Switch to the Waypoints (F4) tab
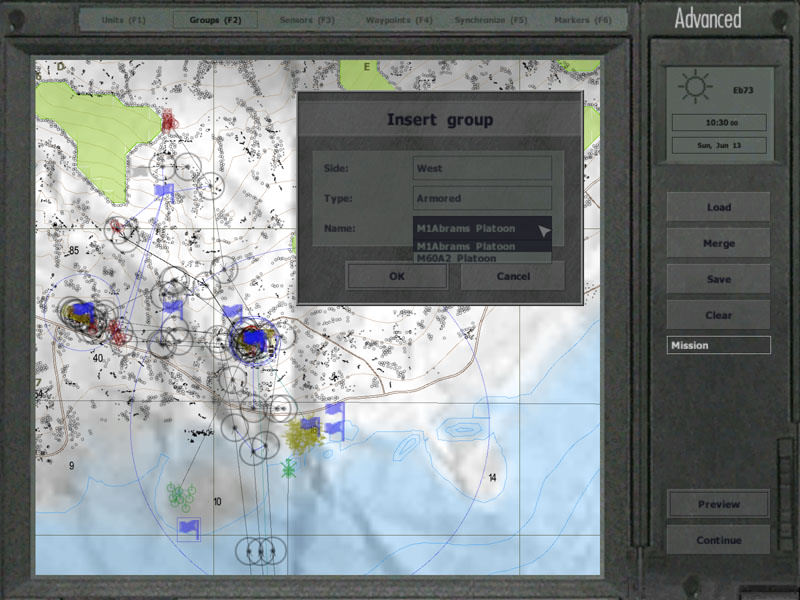Screen dimensions: 800x600 tap(399, 20)
